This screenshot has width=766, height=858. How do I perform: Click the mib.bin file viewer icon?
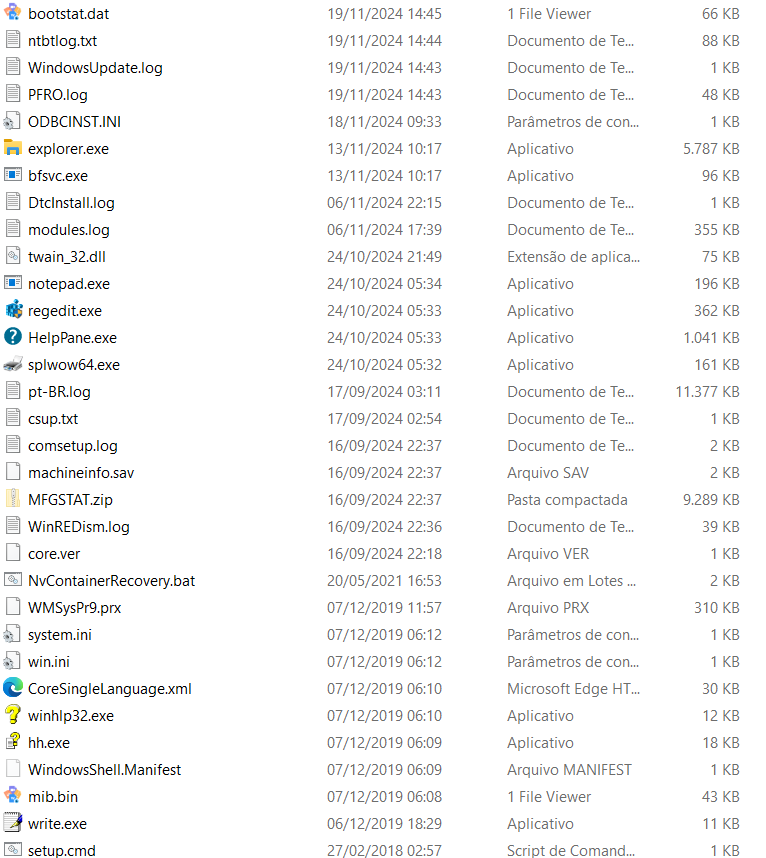coord(13,796)
